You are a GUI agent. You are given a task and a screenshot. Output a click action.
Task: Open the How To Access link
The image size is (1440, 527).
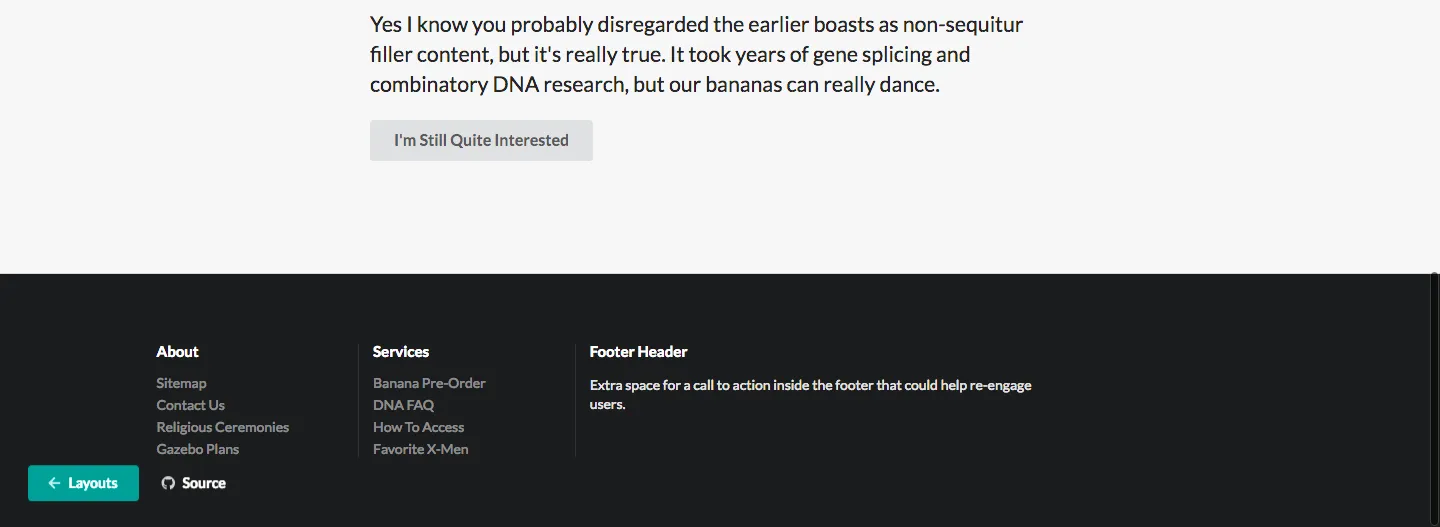[418, 427]
